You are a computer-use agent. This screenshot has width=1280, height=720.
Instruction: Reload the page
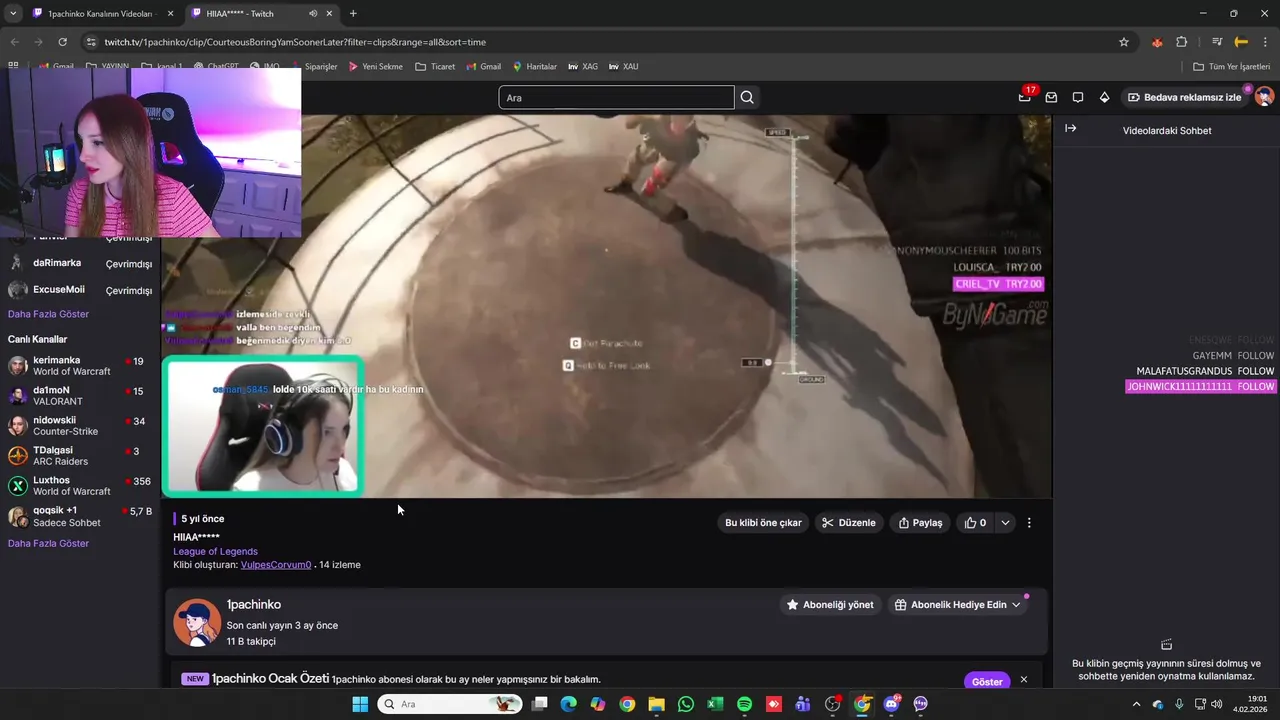[x=62, y=42]
